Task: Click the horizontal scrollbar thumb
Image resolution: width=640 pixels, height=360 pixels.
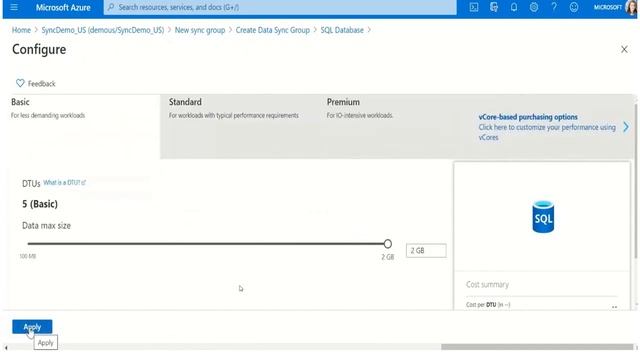Action: click(x=537, y=347)
